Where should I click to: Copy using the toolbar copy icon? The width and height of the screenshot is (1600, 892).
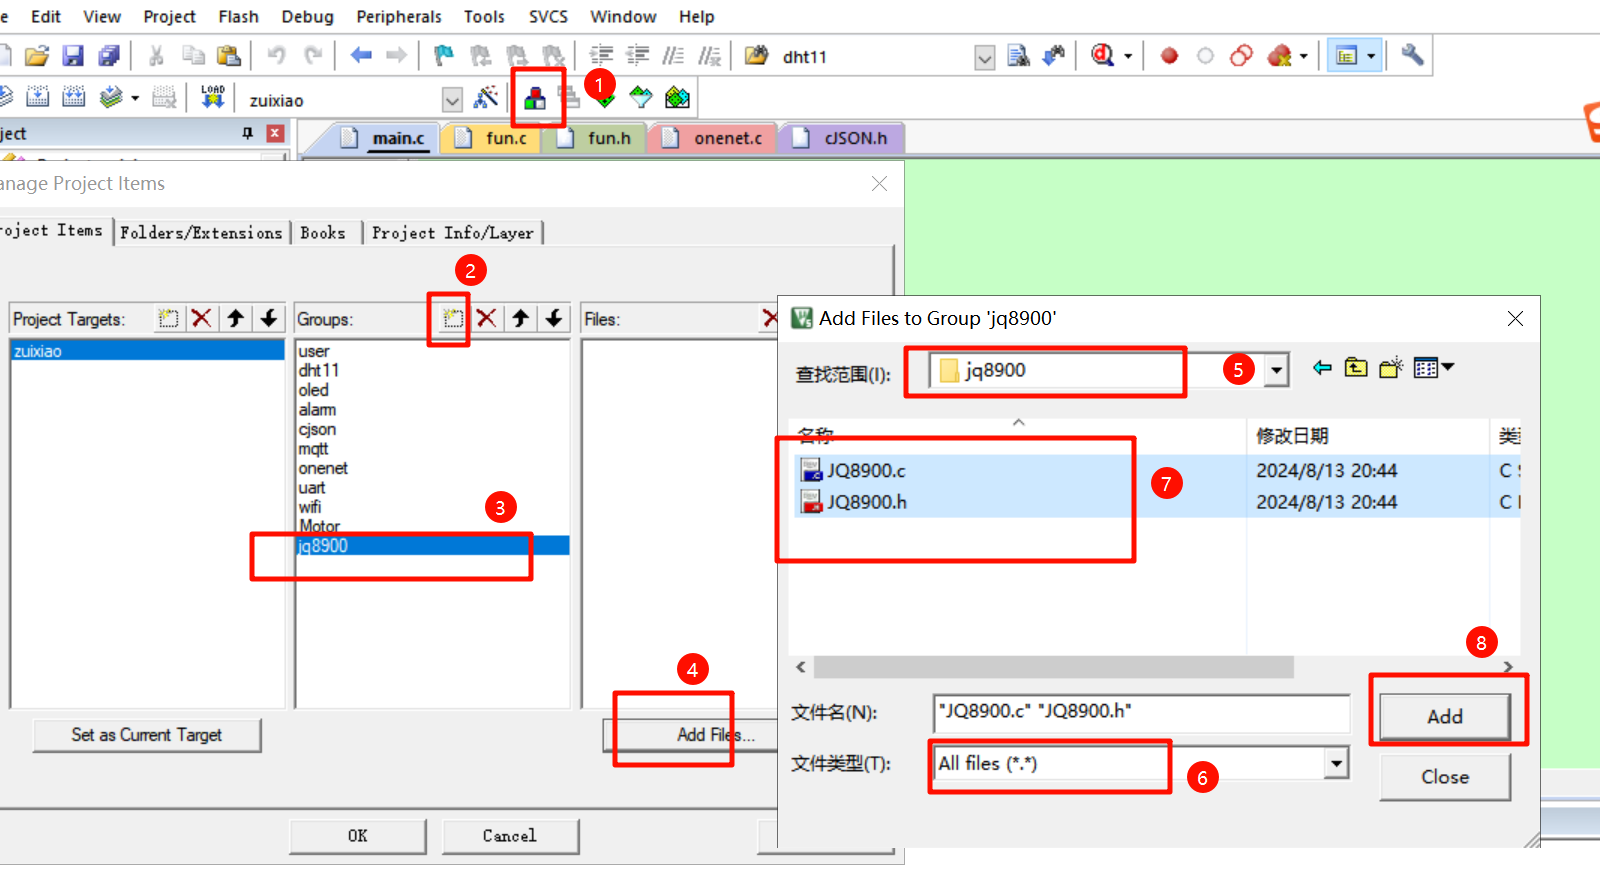point(193,56)
